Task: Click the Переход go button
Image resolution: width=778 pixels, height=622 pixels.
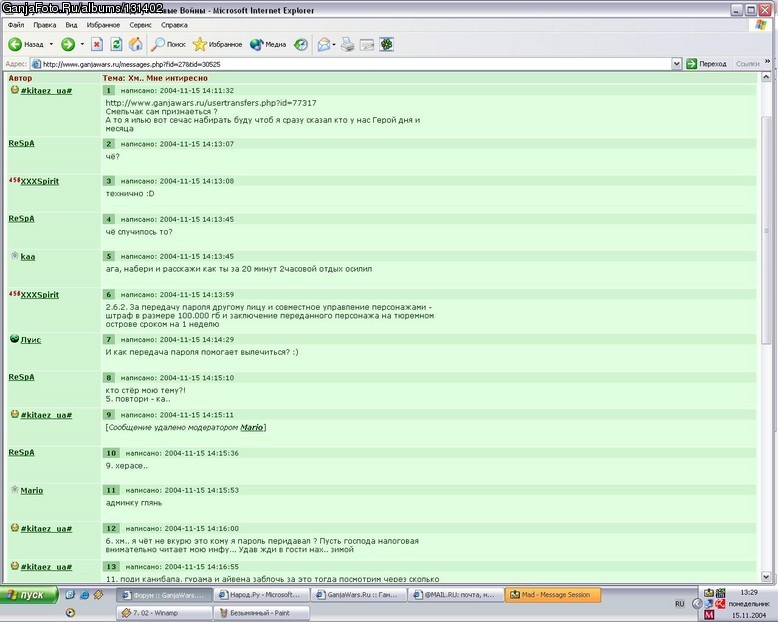Action: (x=707, y=64)
